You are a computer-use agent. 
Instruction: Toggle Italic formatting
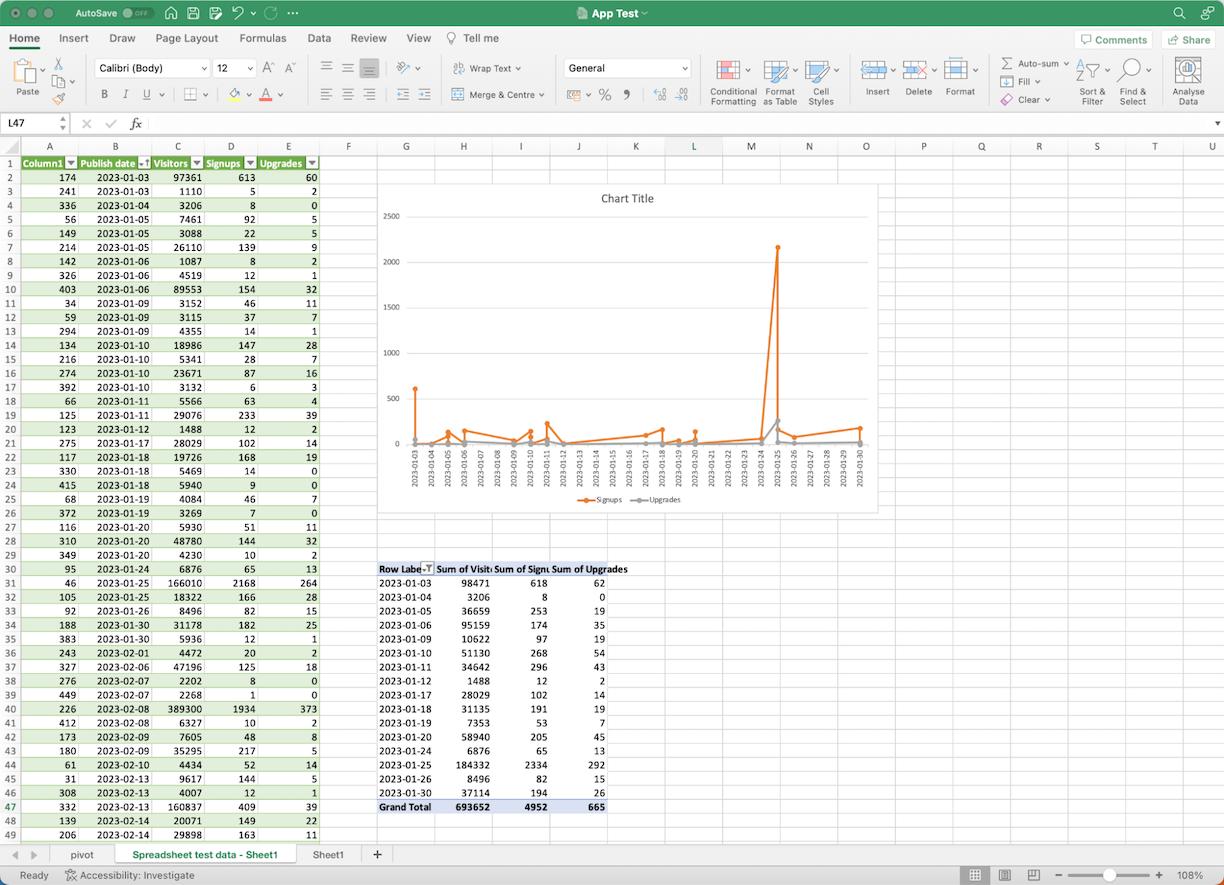(125, 95)
